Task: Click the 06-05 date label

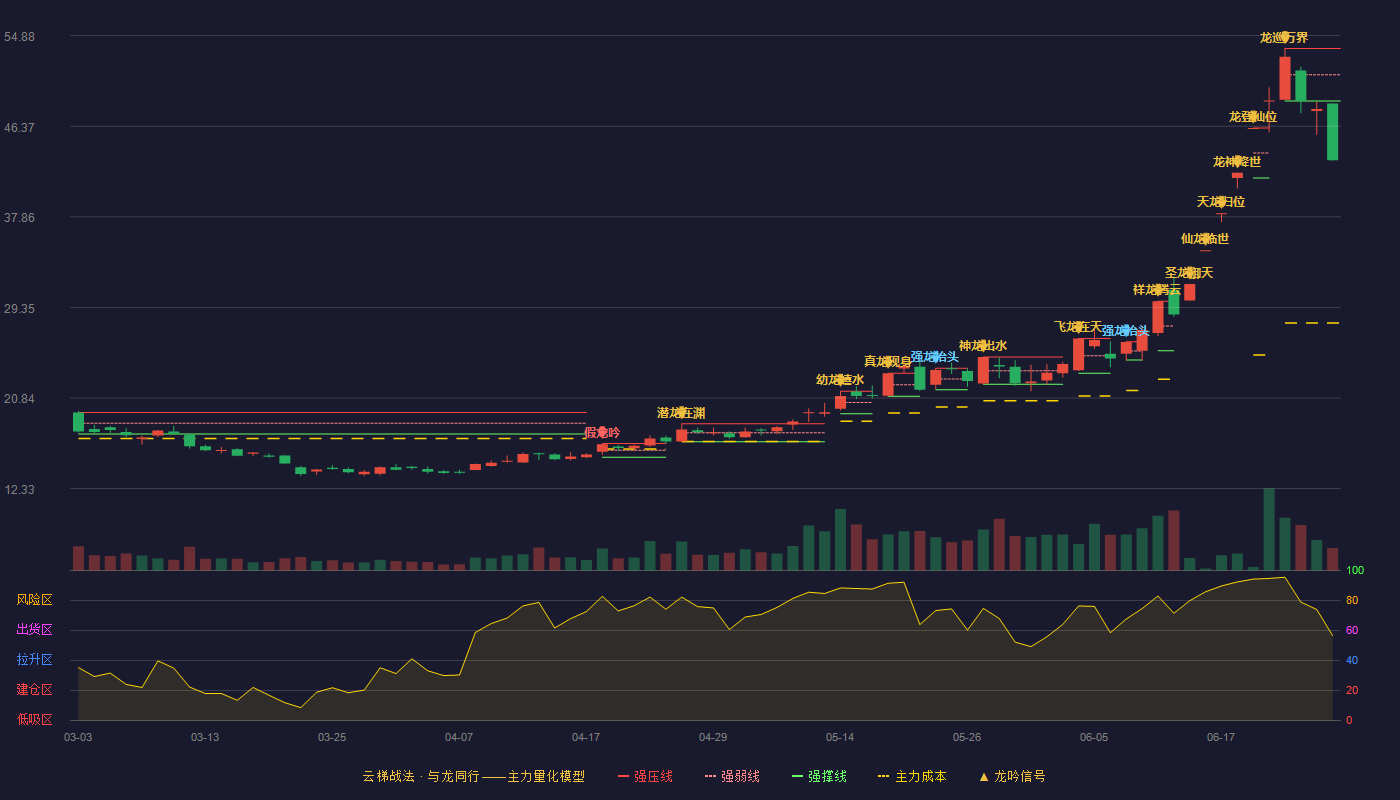Action: [x=1094, y=737]
